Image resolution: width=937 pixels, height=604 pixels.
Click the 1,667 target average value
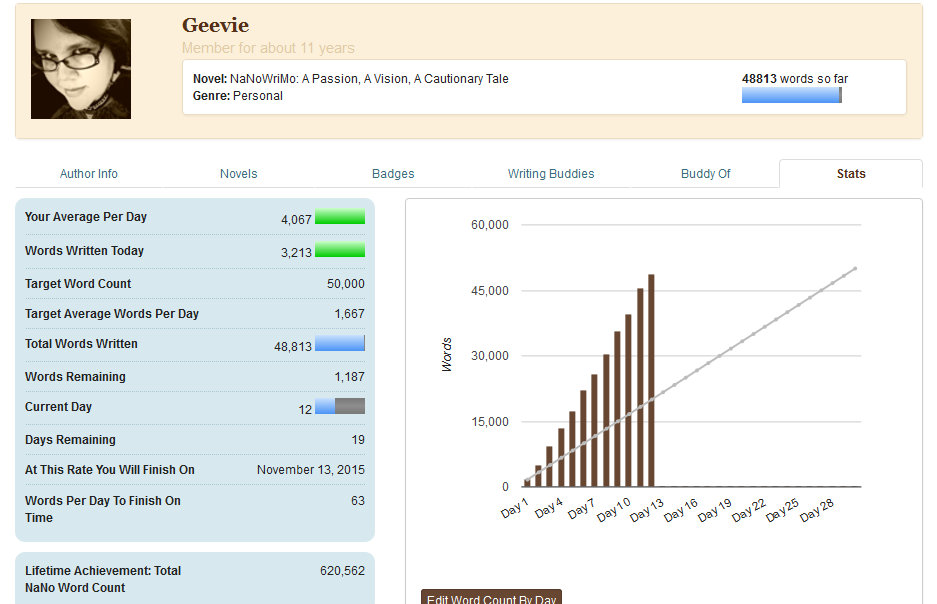click(x=350, y=314)
